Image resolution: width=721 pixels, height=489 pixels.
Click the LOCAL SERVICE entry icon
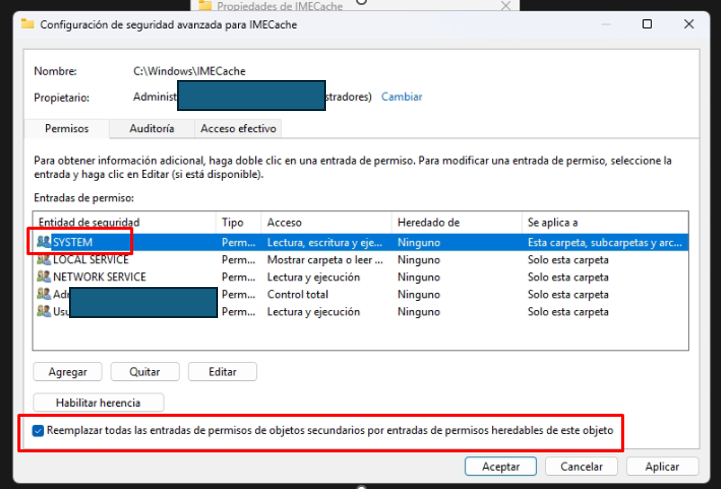tap(43, 259)
